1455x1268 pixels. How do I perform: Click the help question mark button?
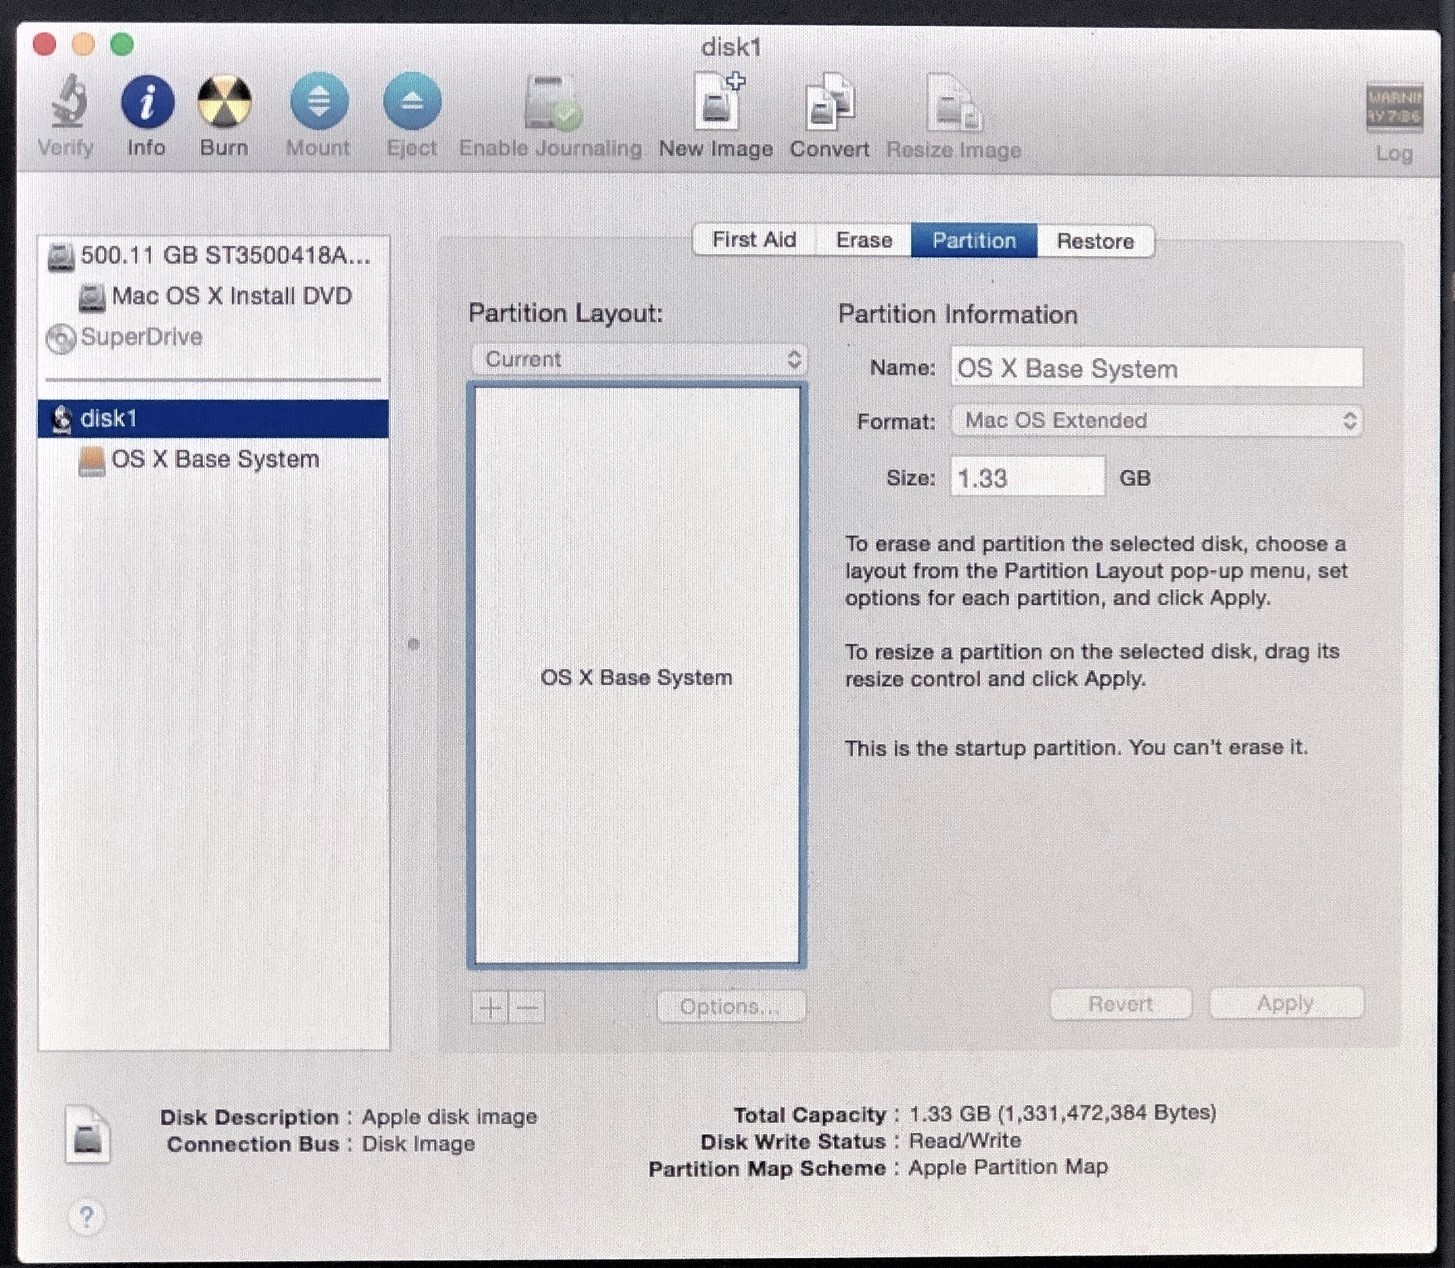pyautogui.click(x=87, y=1217)
